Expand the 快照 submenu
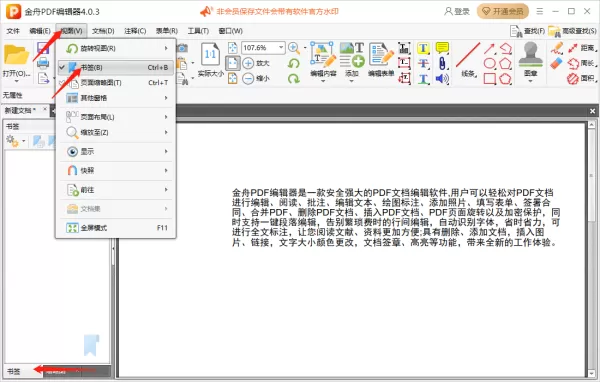600x382 pixels. click(x=116, y=170)
